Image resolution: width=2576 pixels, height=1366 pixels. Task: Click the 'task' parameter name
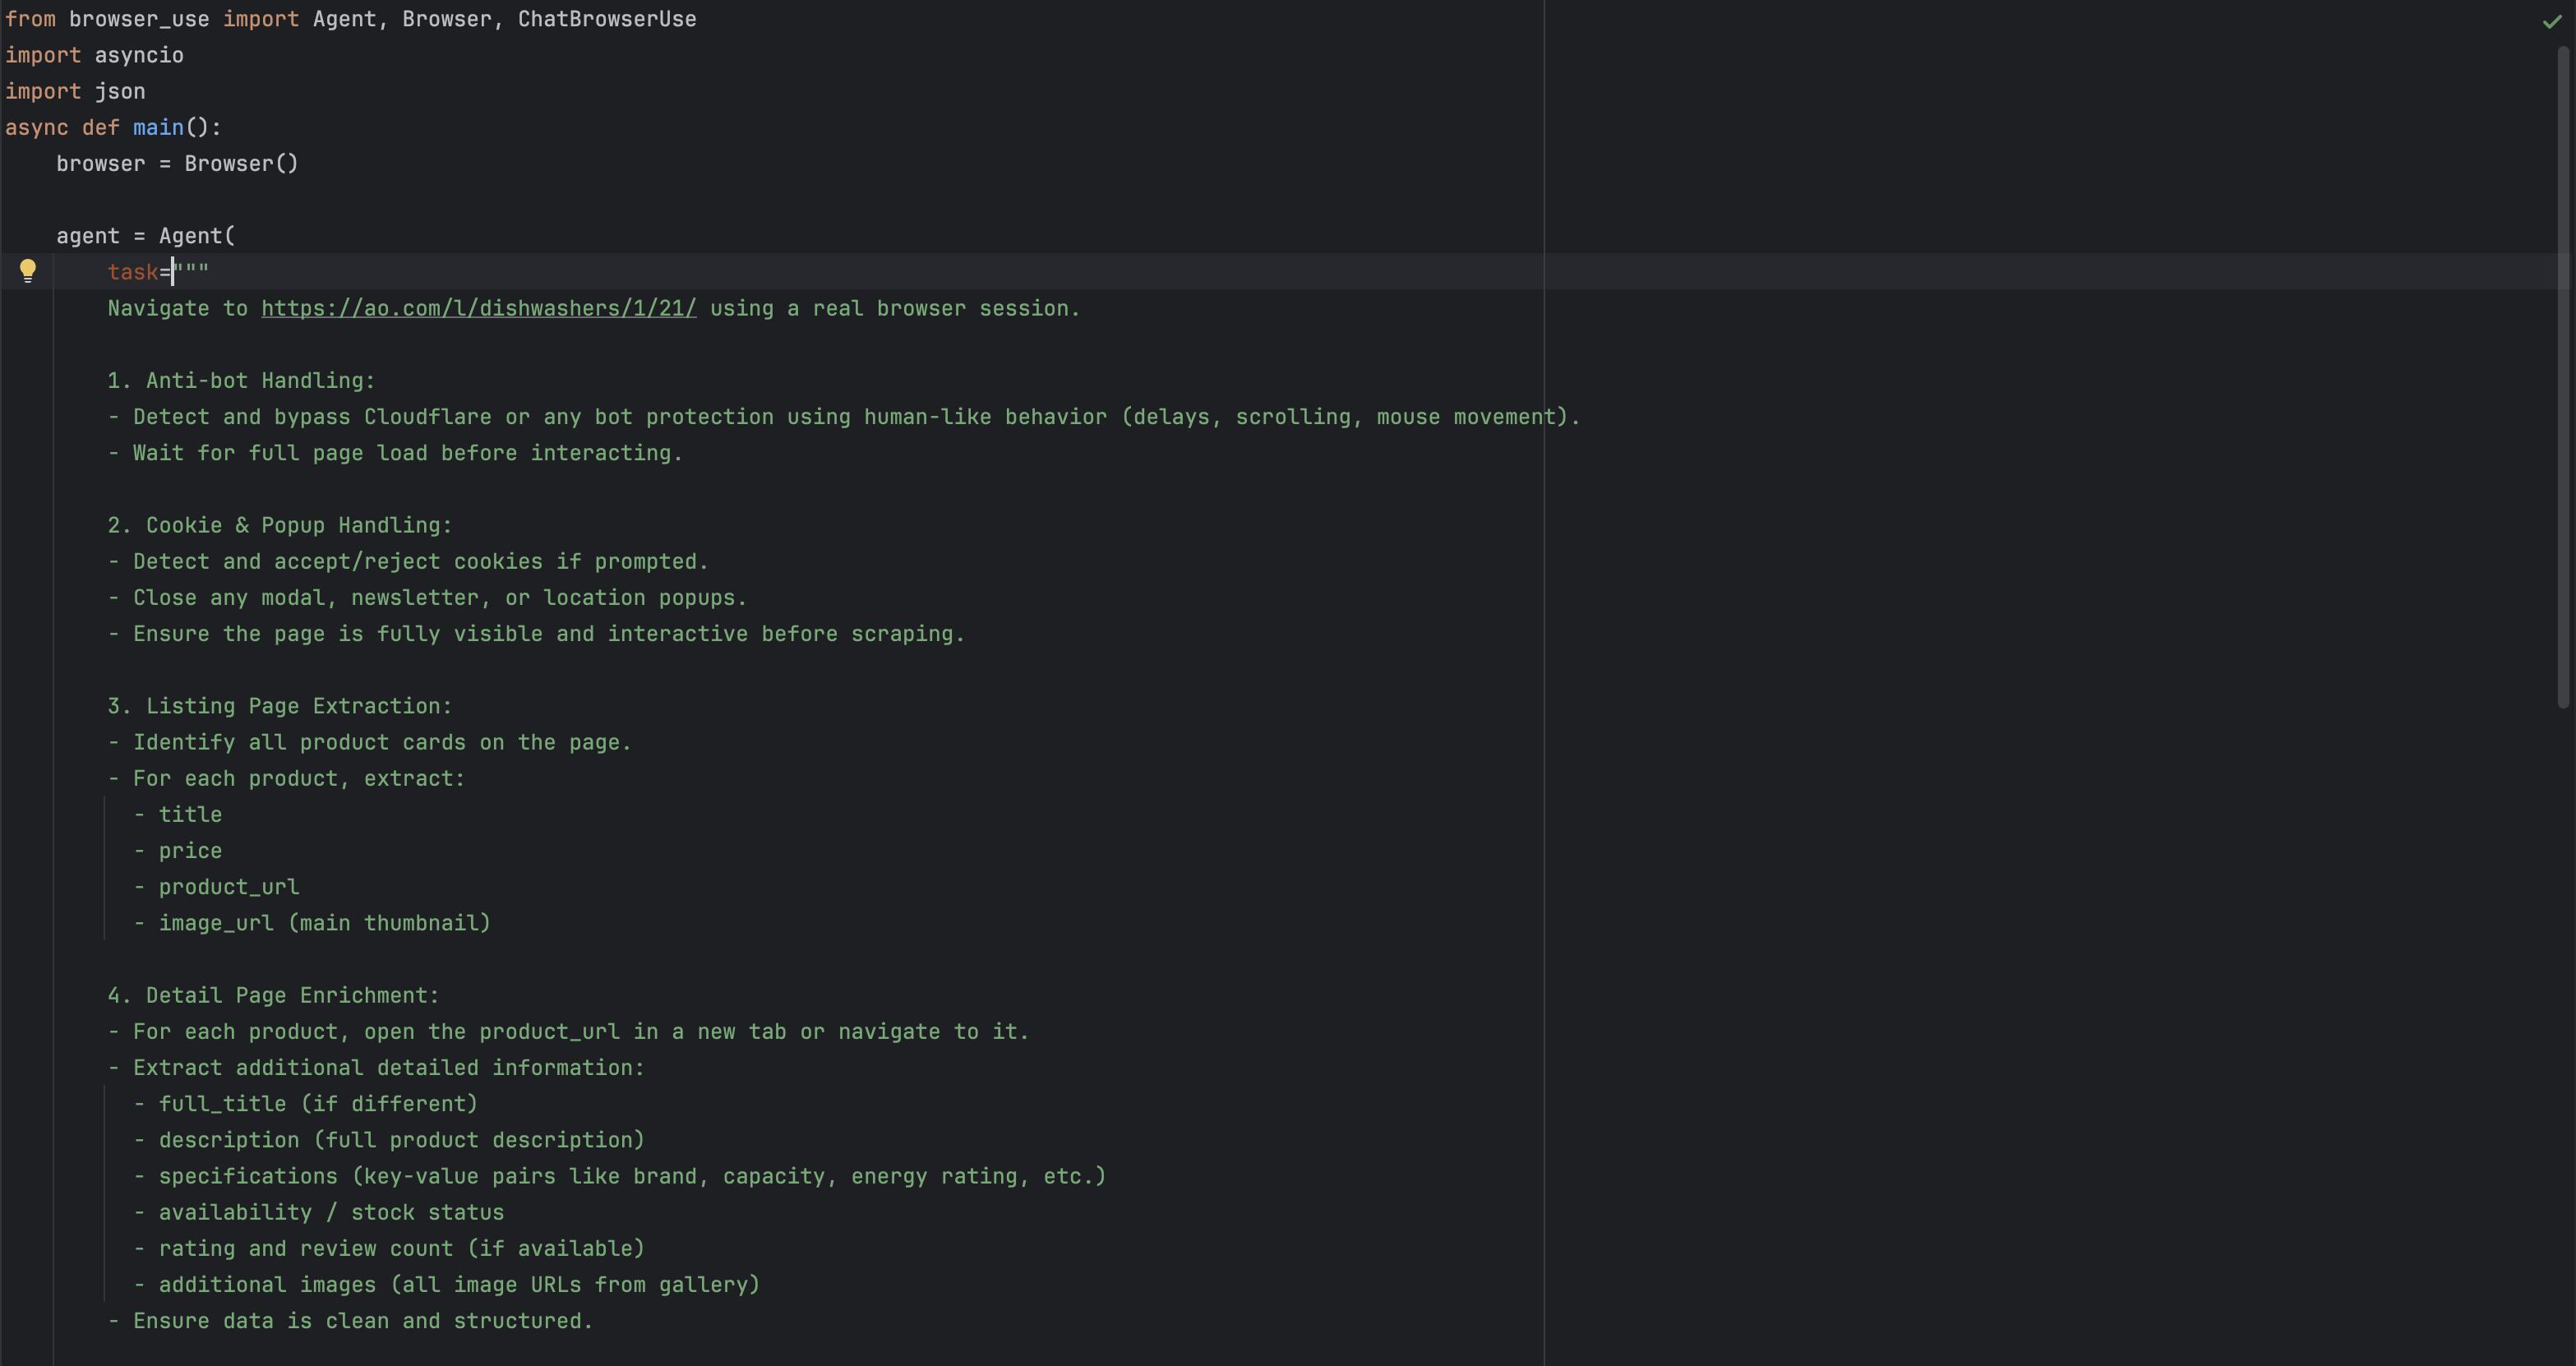pos(132,272)
